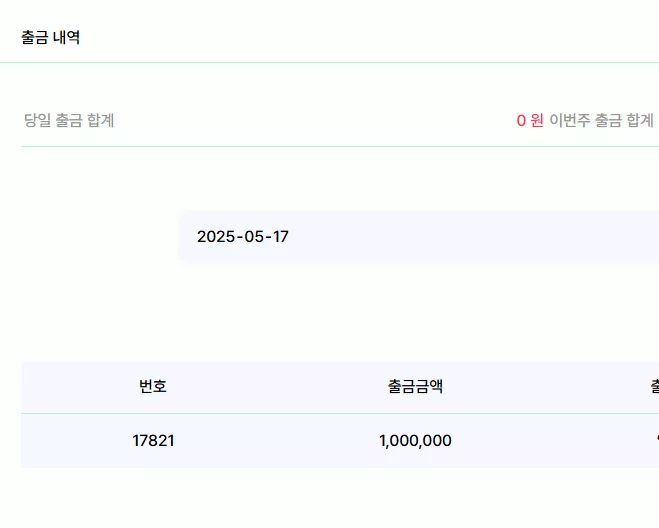Select the day 17 in the date field
659x528 pixels.
(x=280, y=237)
